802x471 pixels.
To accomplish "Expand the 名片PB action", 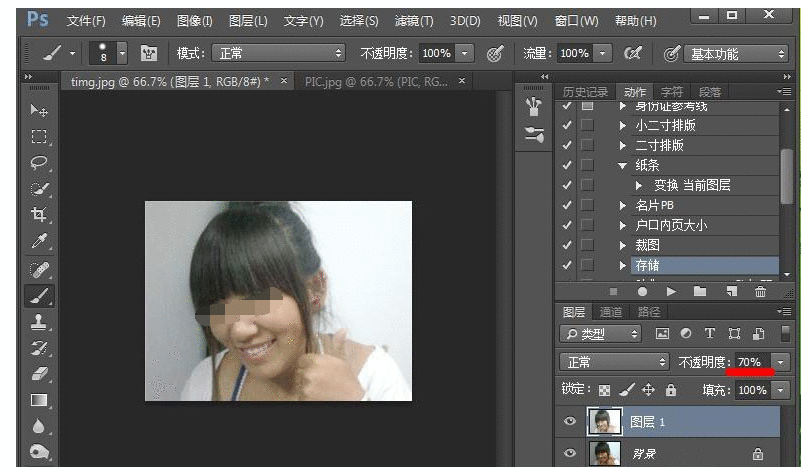I will (623, 205).
